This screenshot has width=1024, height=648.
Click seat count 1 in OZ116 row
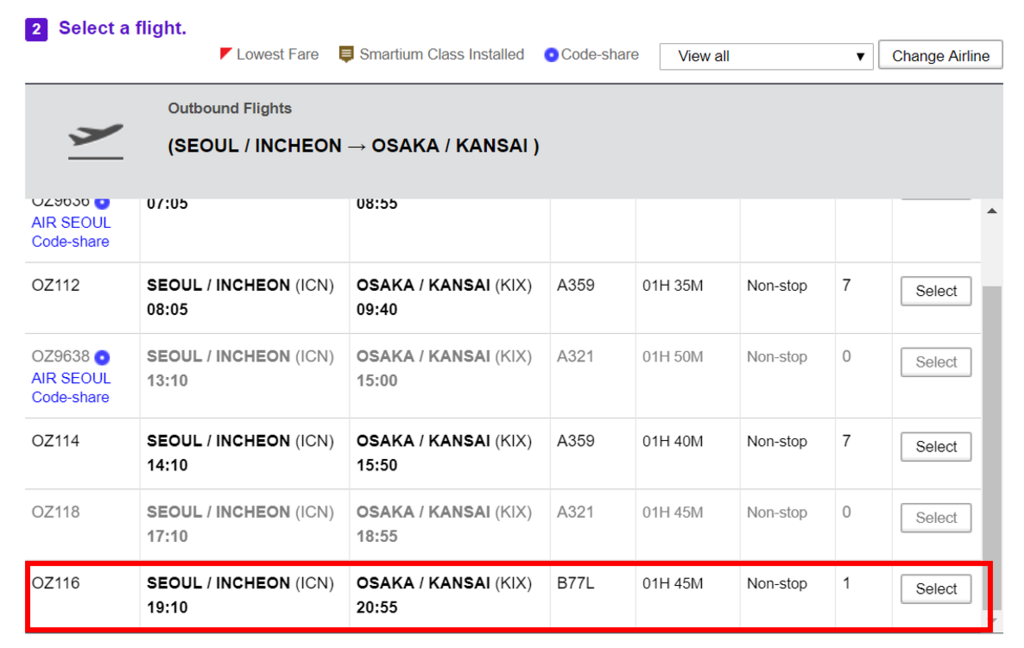click(846, 583)
